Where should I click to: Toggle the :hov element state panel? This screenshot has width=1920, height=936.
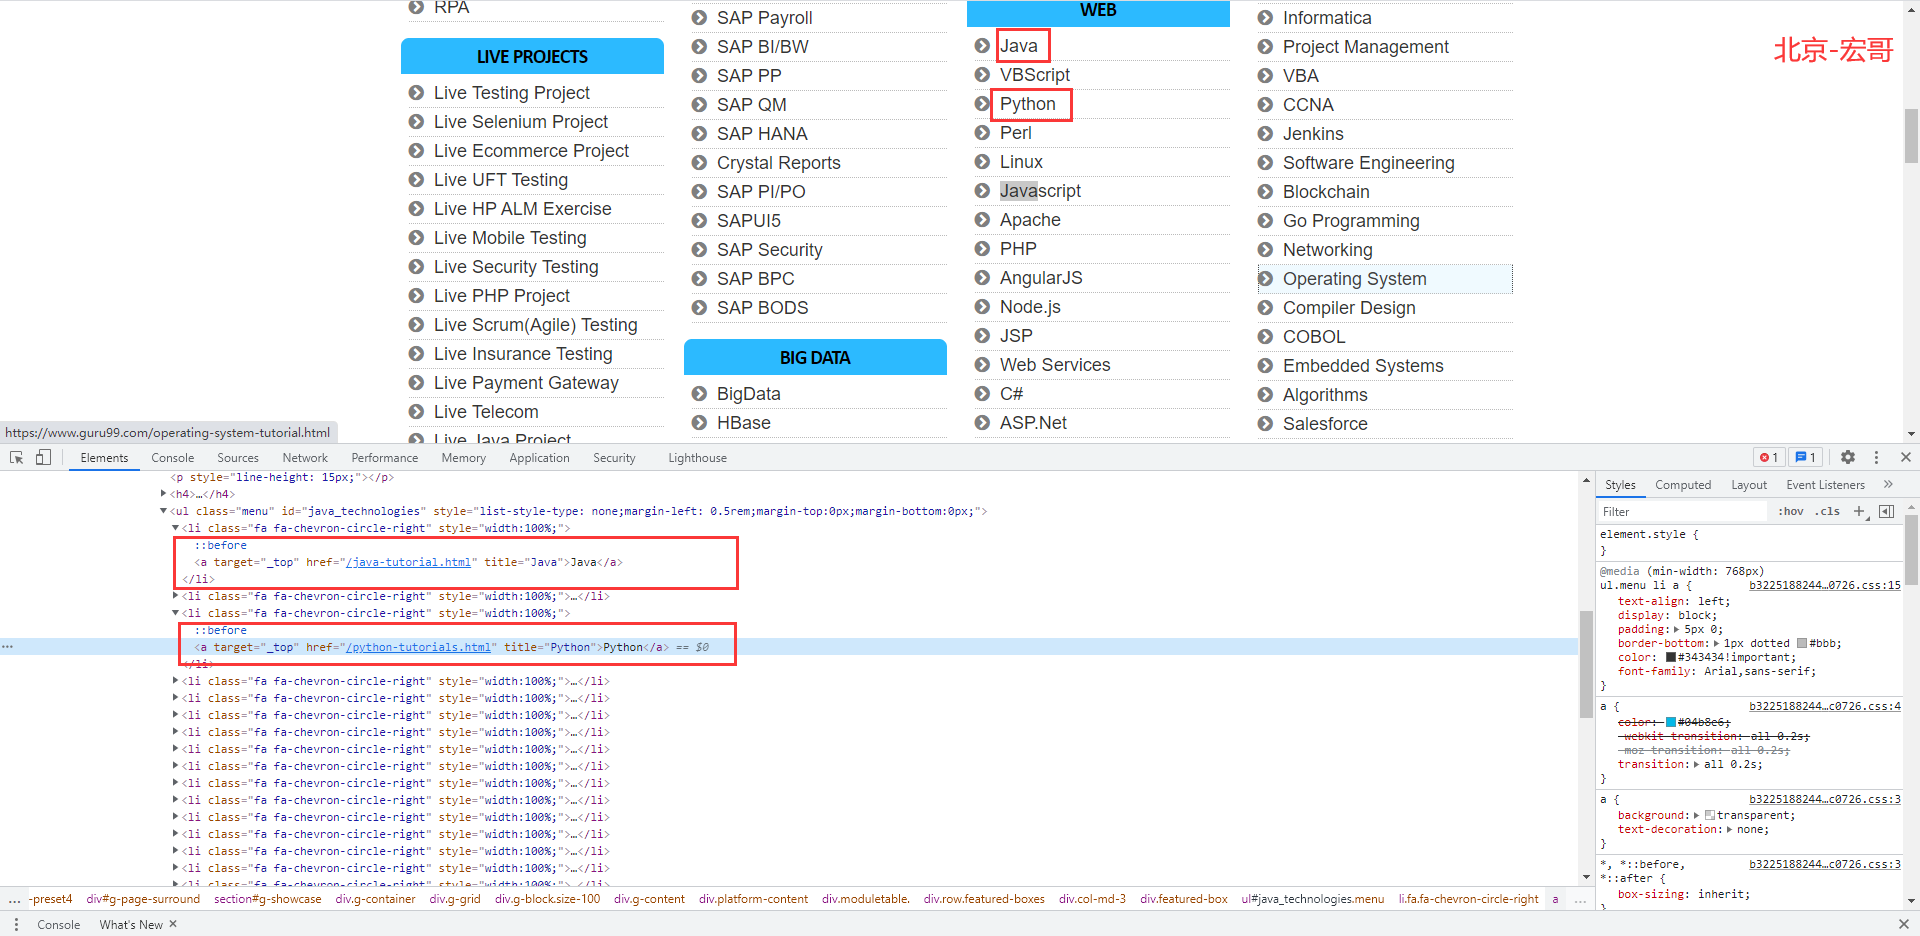point(1791,511)
